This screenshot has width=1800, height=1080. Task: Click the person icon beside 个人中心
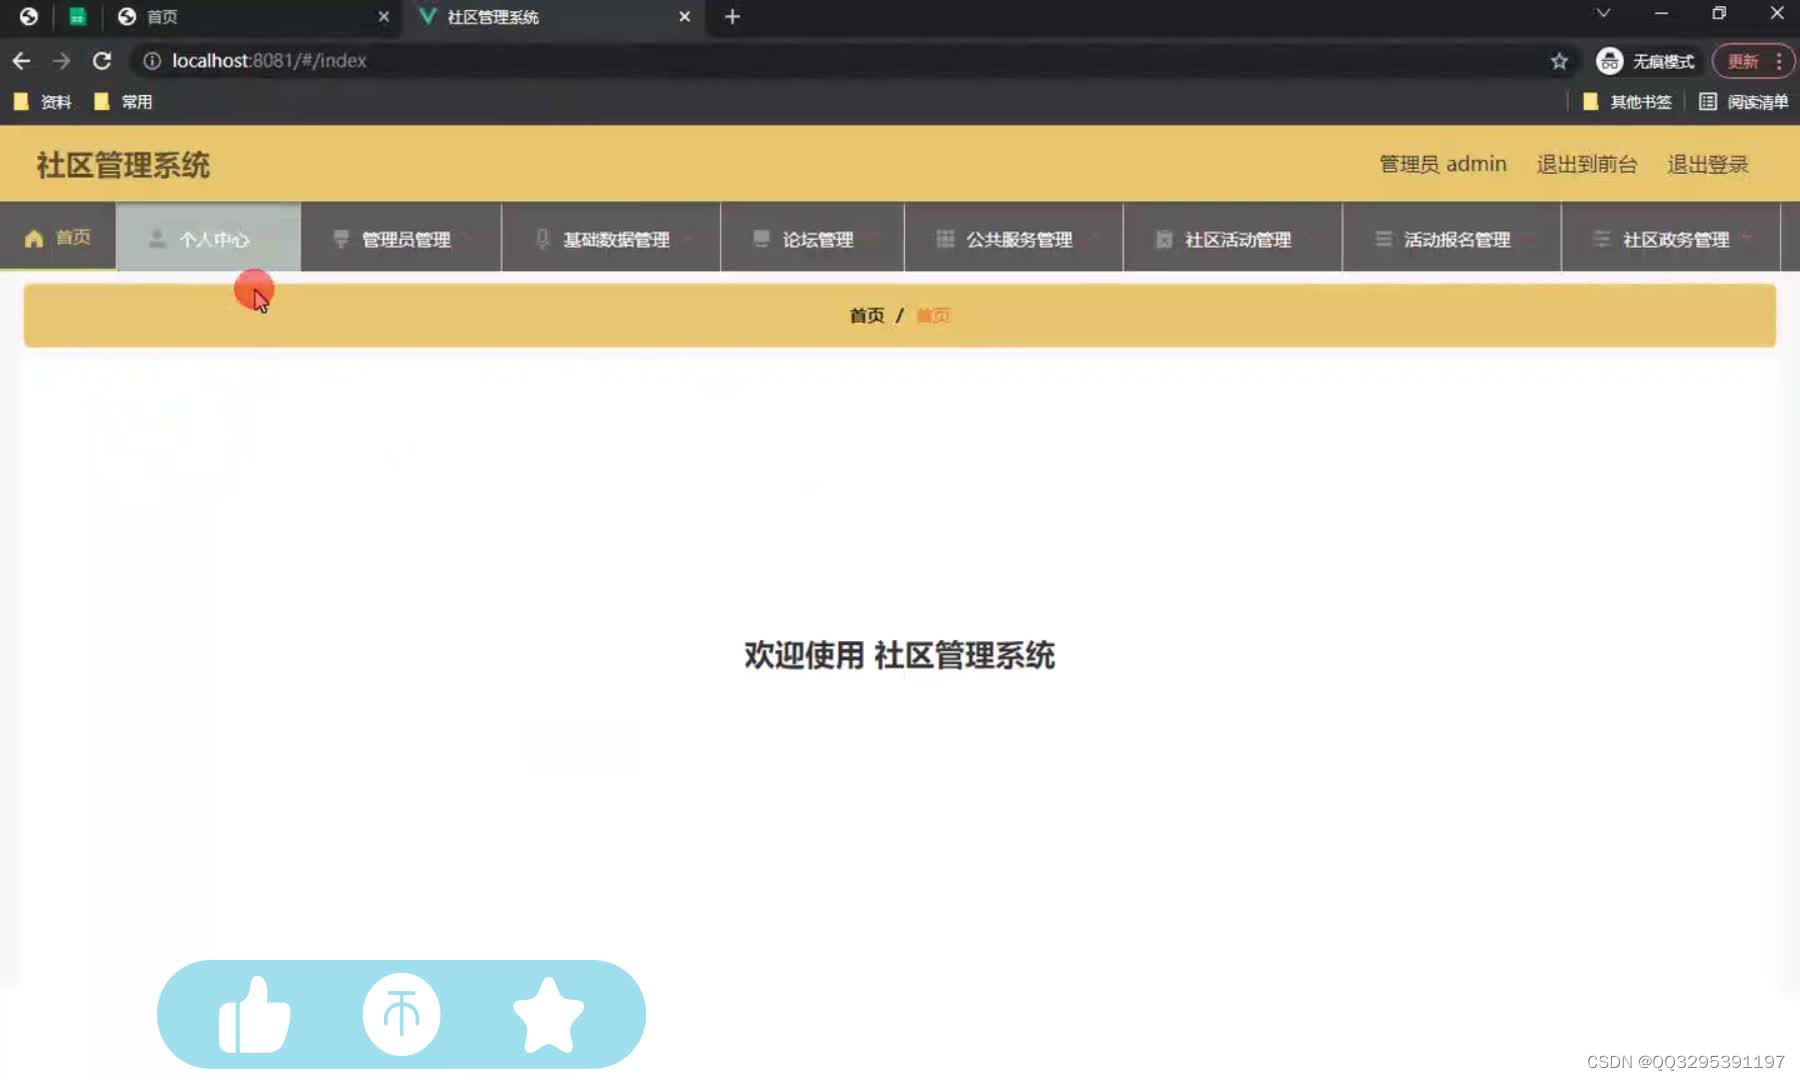click(x=157, y=238)
